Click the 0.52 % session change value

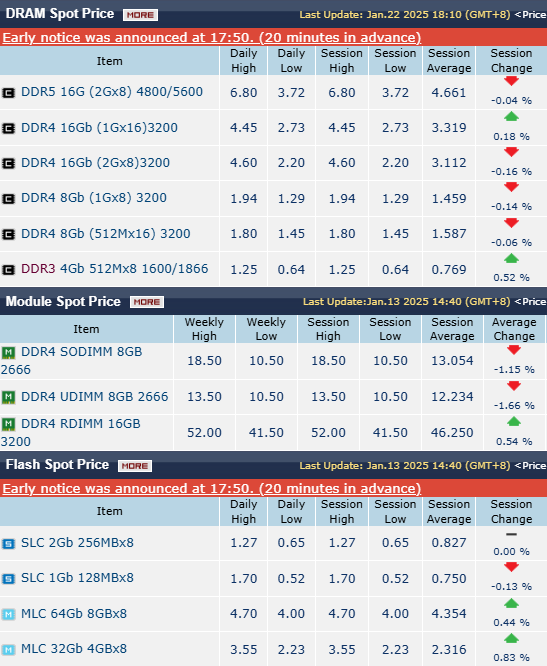(x=511, y=277)
